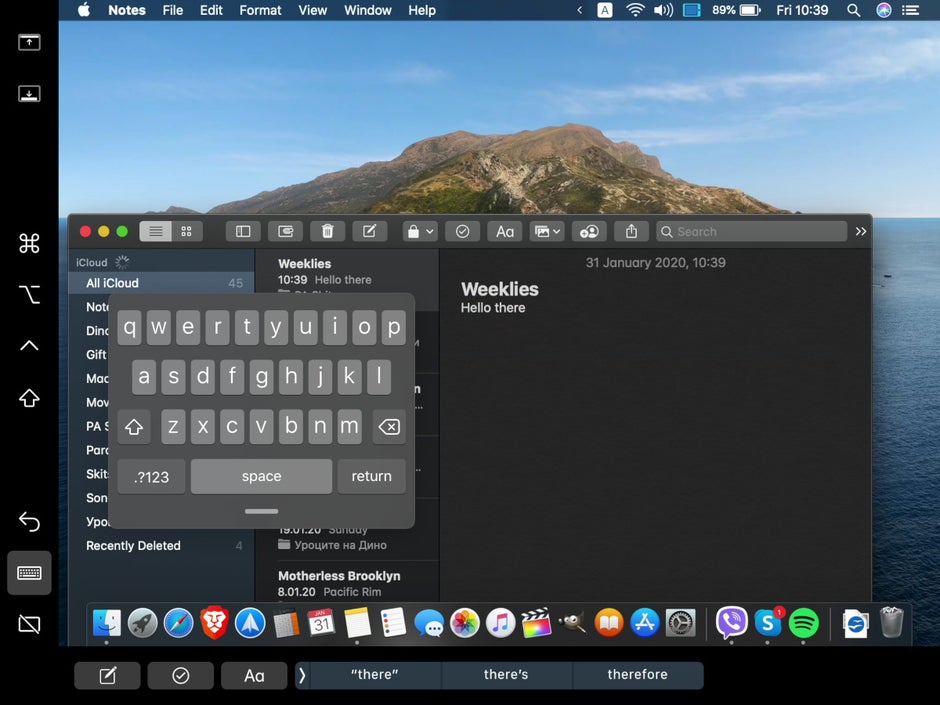Open the media insert dropdown
940x705 pixels.
pyautogui.click(x=547, y=231)
